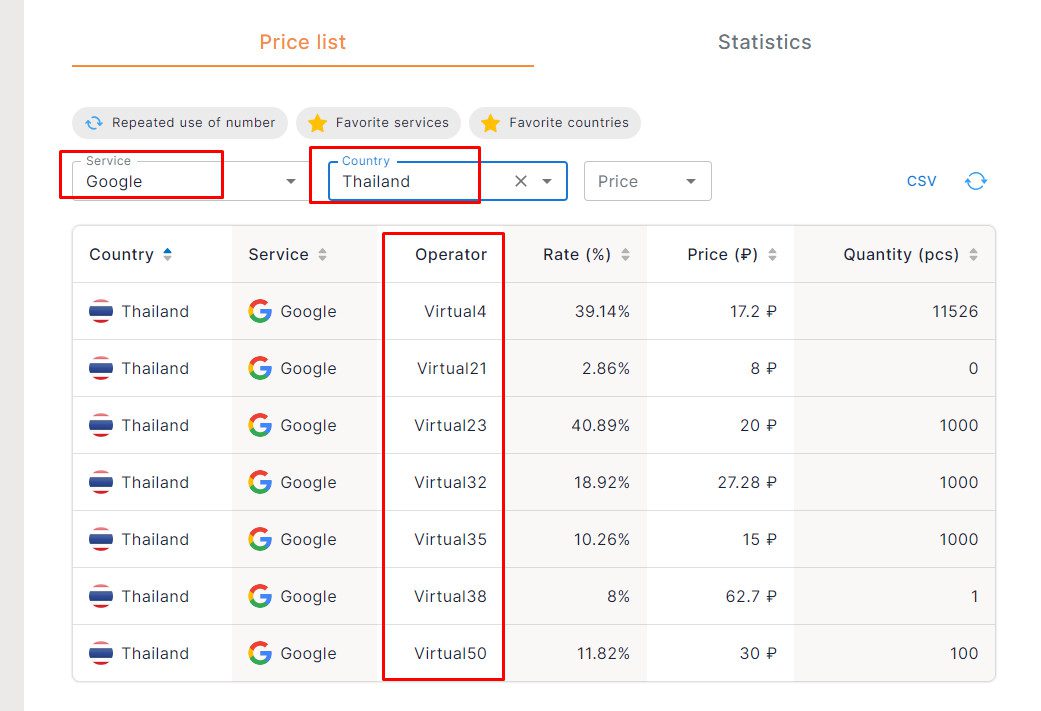Toggle Repeated use of number filter

click(x=180, y=123)
